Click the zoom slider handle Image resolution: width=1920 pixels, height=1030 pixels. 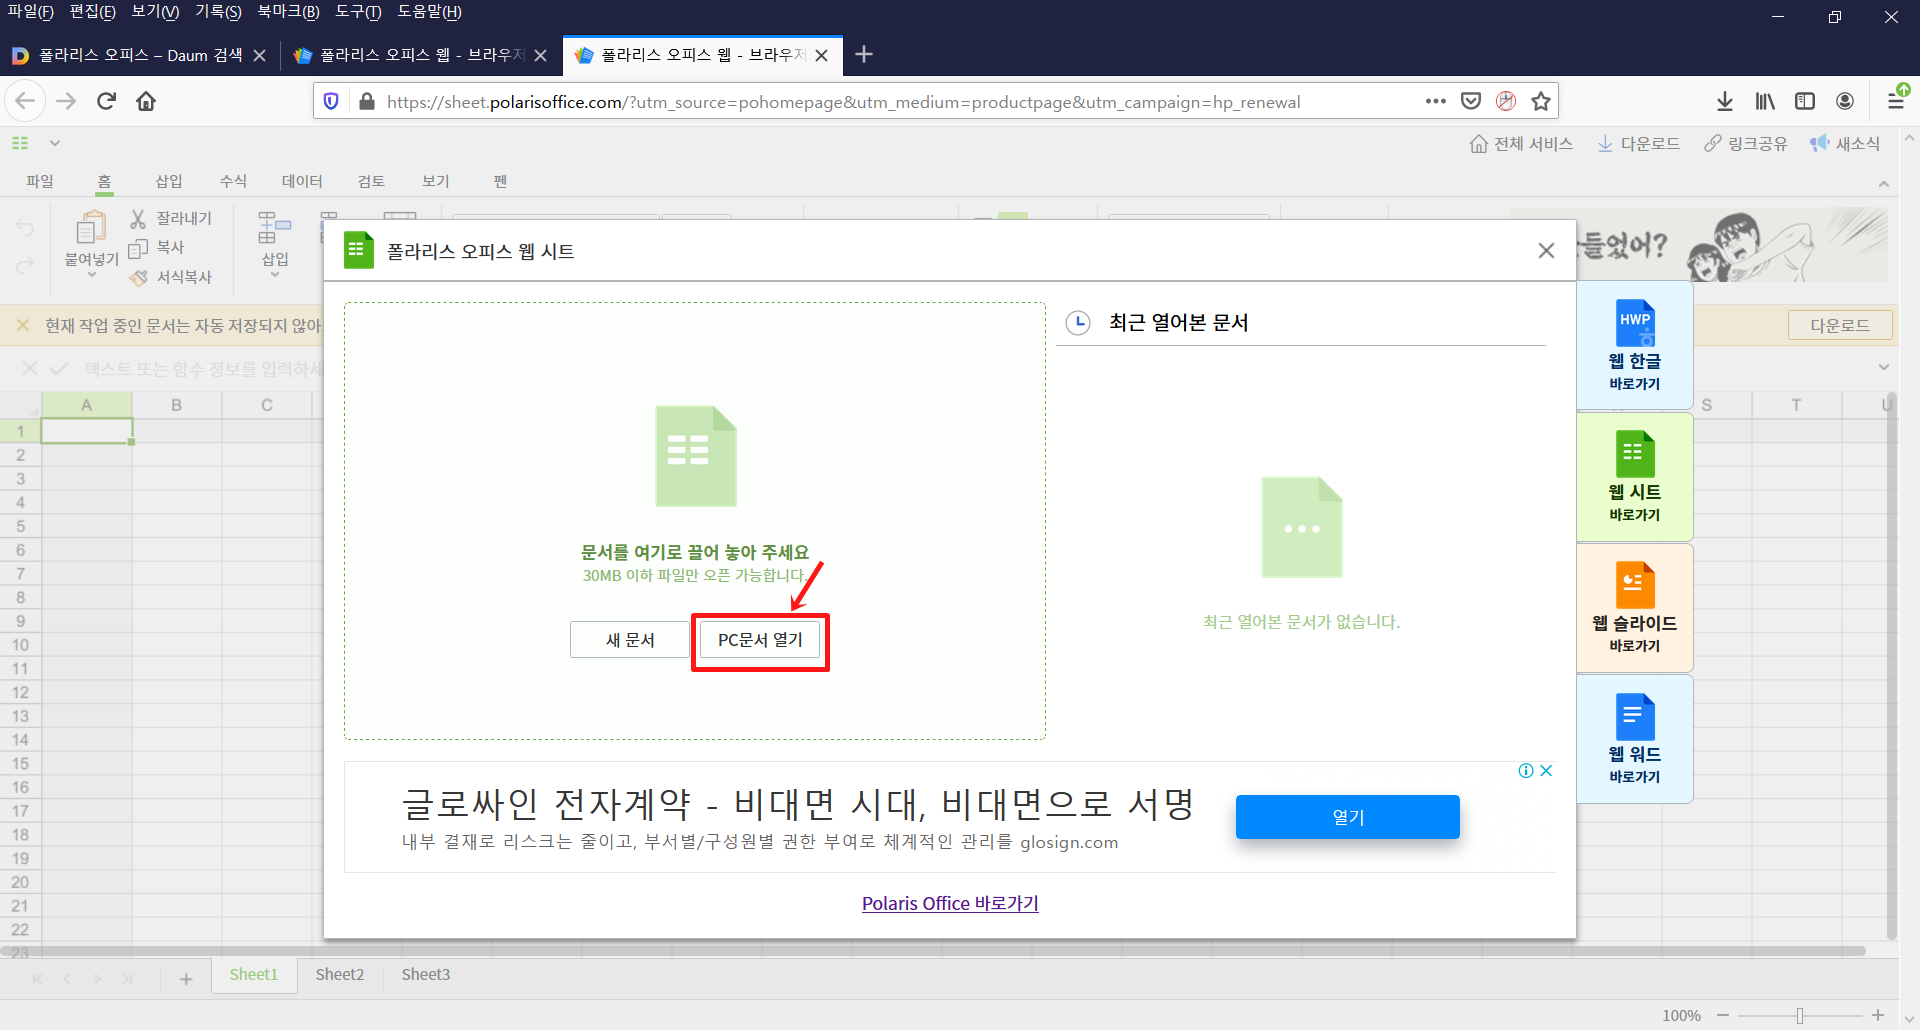(1800, 1015)
